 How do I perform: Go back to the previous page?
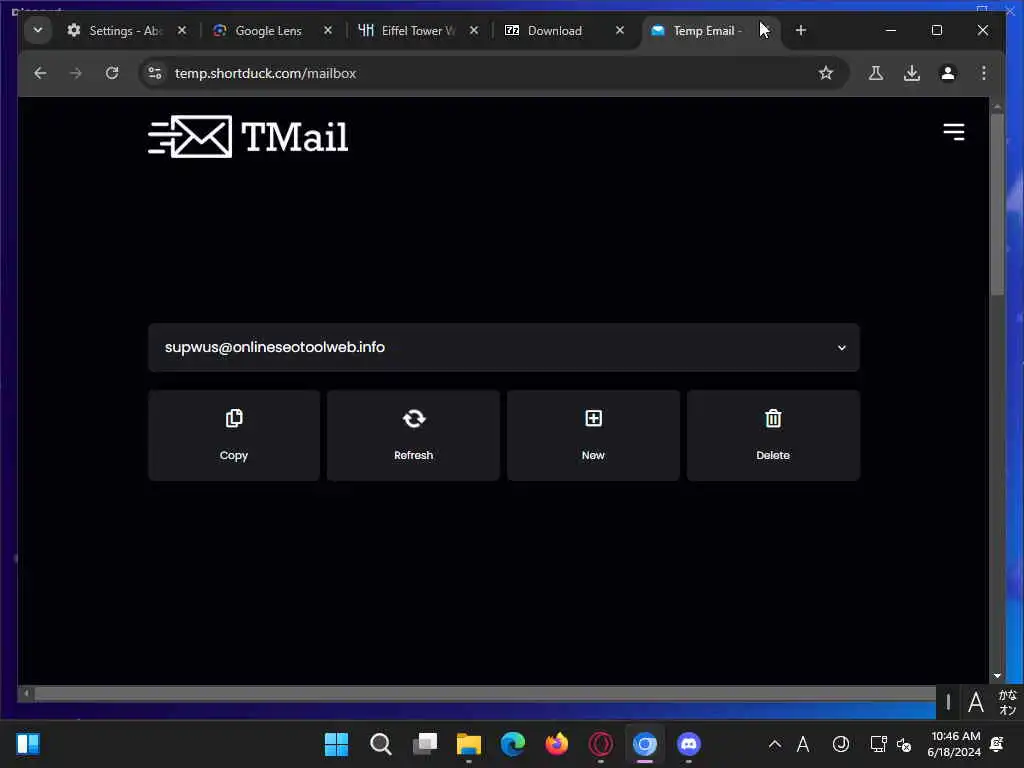pos(40,73)
